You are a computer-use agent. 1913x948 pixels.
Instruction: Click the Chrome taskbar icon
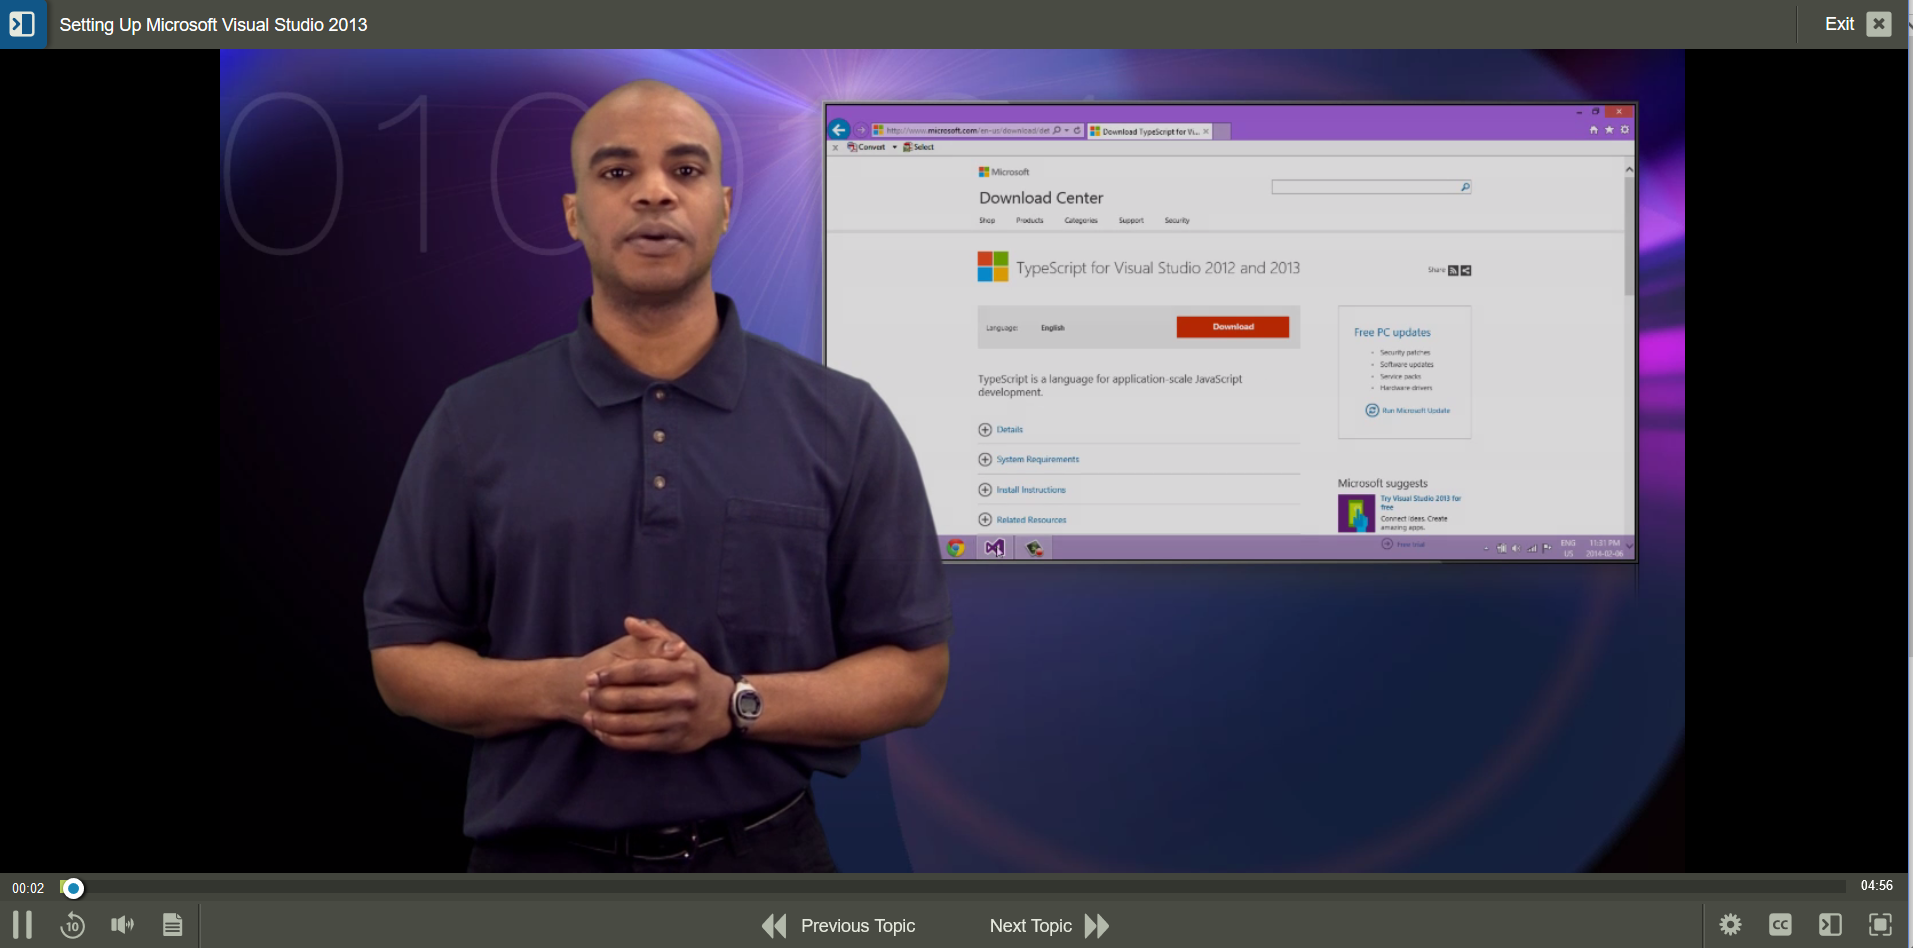956,548
